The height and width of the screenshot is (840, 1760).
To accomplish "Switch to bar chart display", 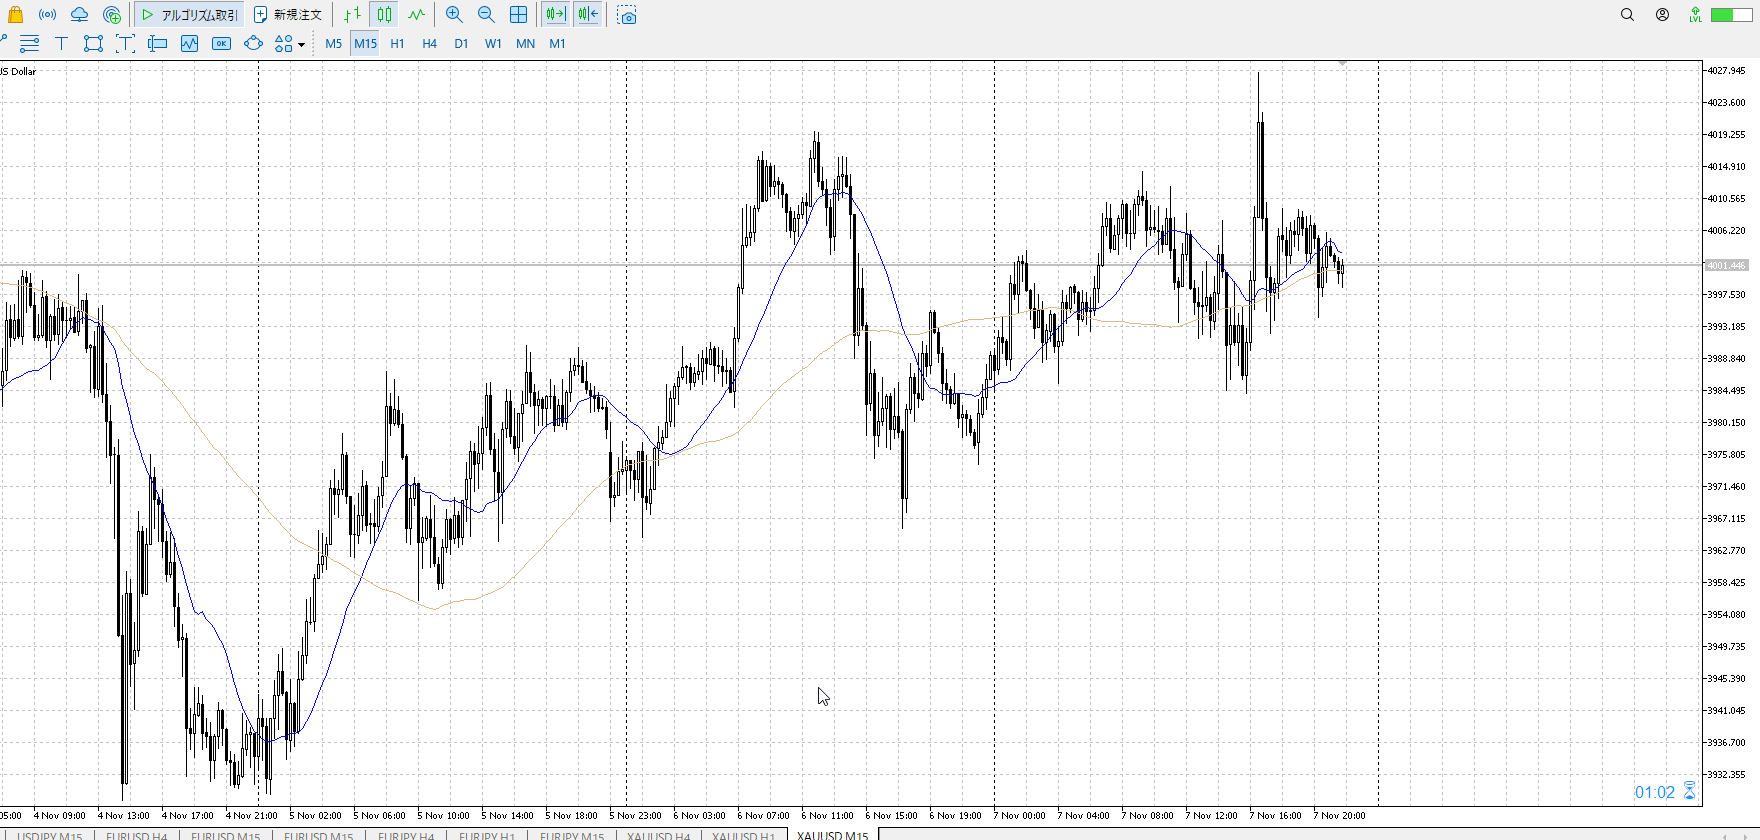I will click(352, 15).
